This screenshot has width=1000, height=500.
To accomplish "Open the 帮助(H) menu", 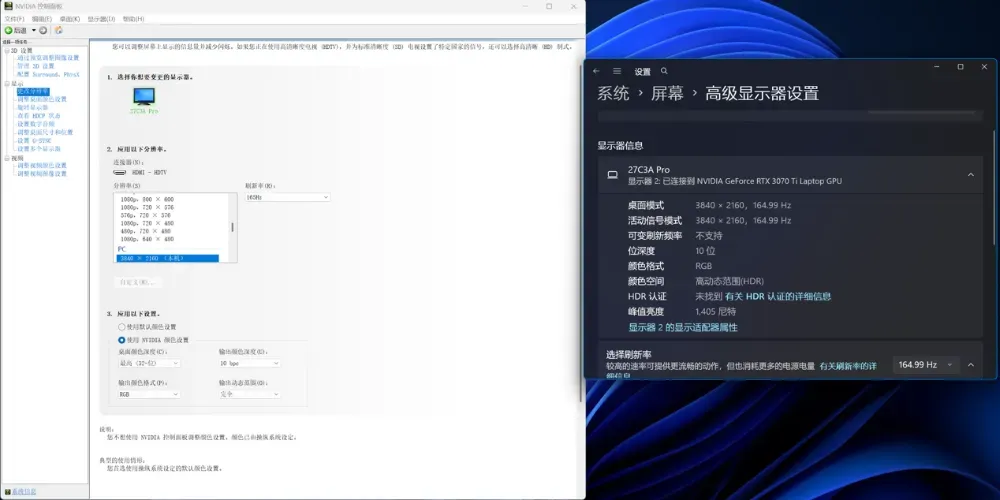I will tap(133, 19).
